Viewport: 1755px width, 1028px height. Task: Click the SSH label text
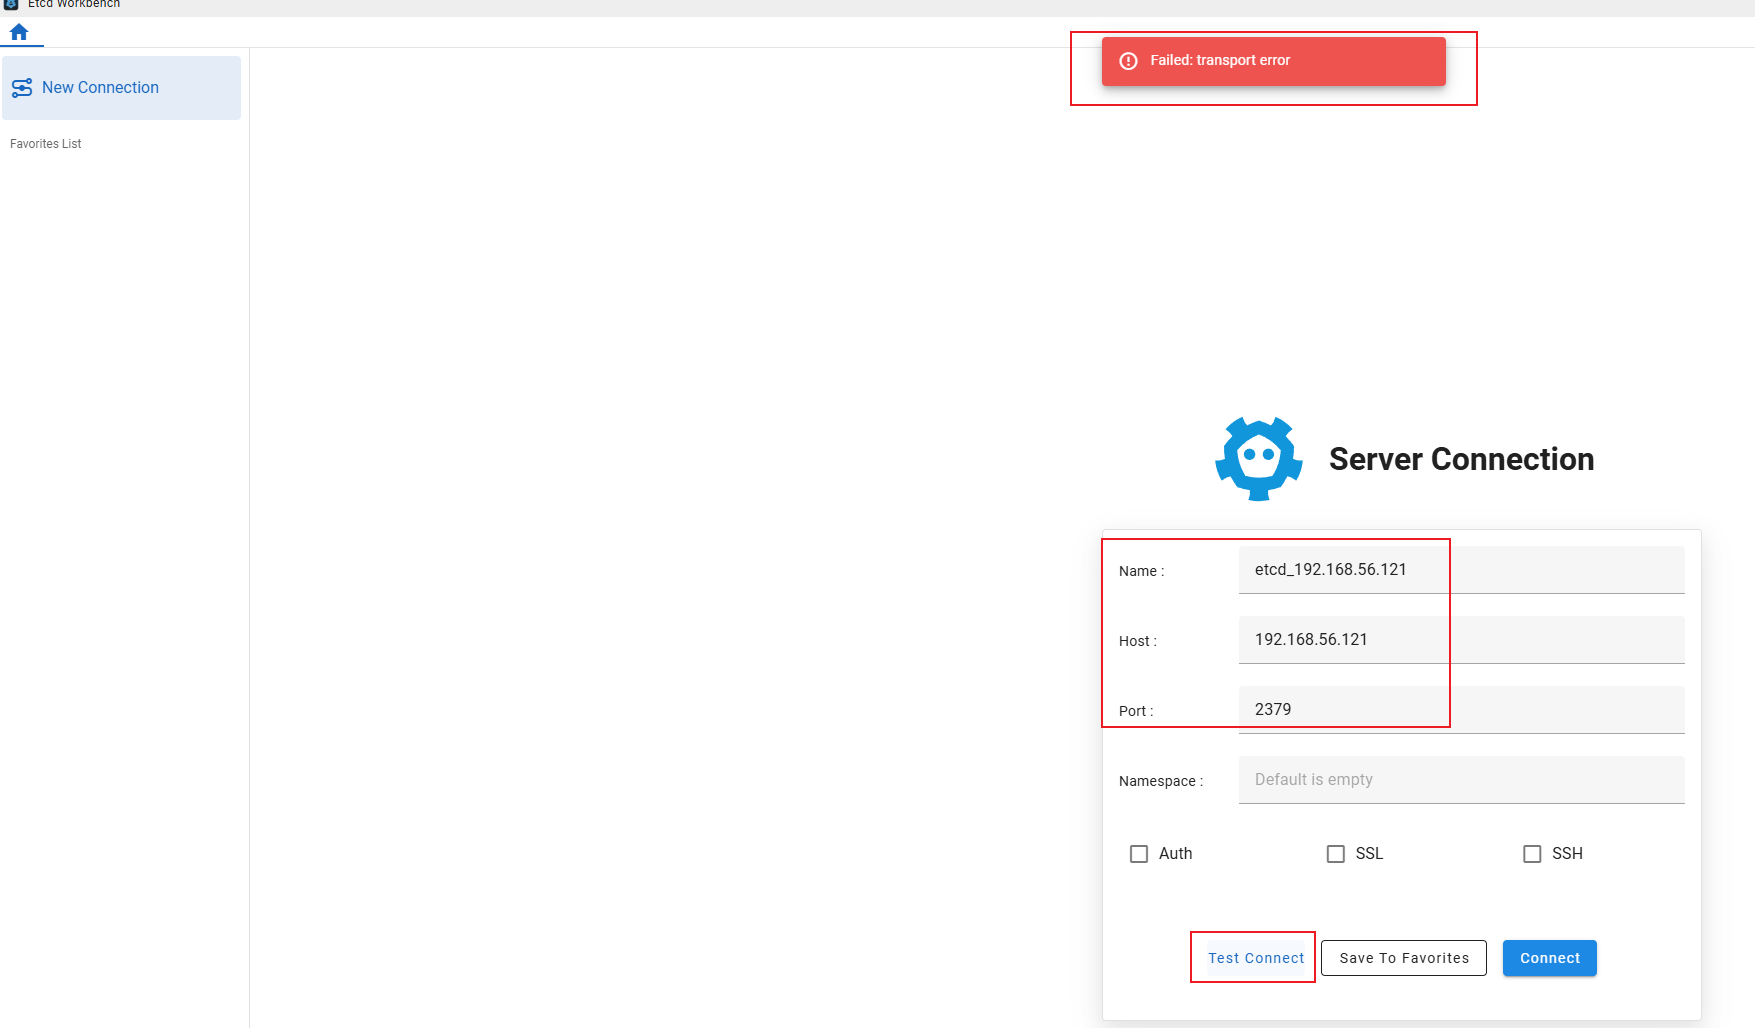point(1567,854)
